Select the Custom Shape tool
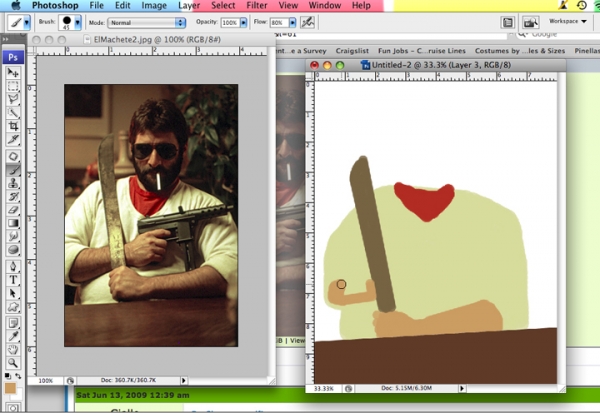 [13, 306]
